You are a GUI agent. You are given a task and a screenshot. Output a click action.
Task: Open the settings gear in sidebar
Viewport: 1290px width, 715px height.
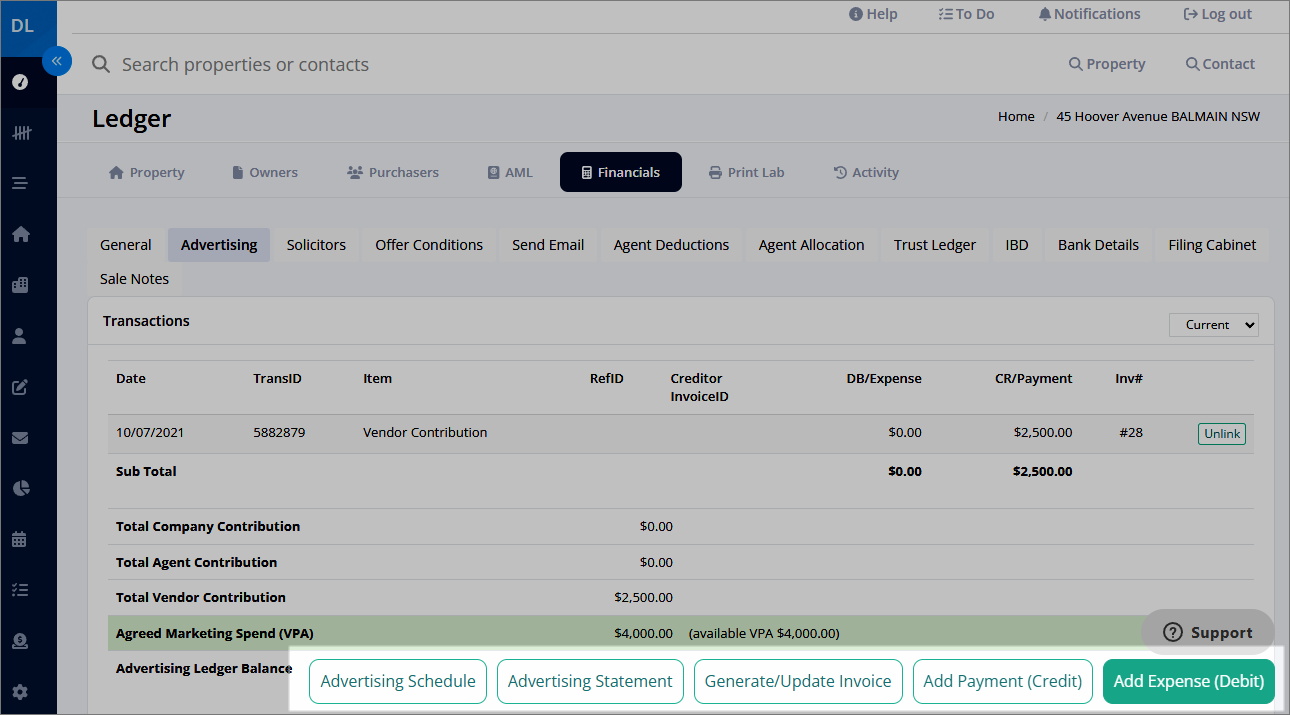click(20, 692)
